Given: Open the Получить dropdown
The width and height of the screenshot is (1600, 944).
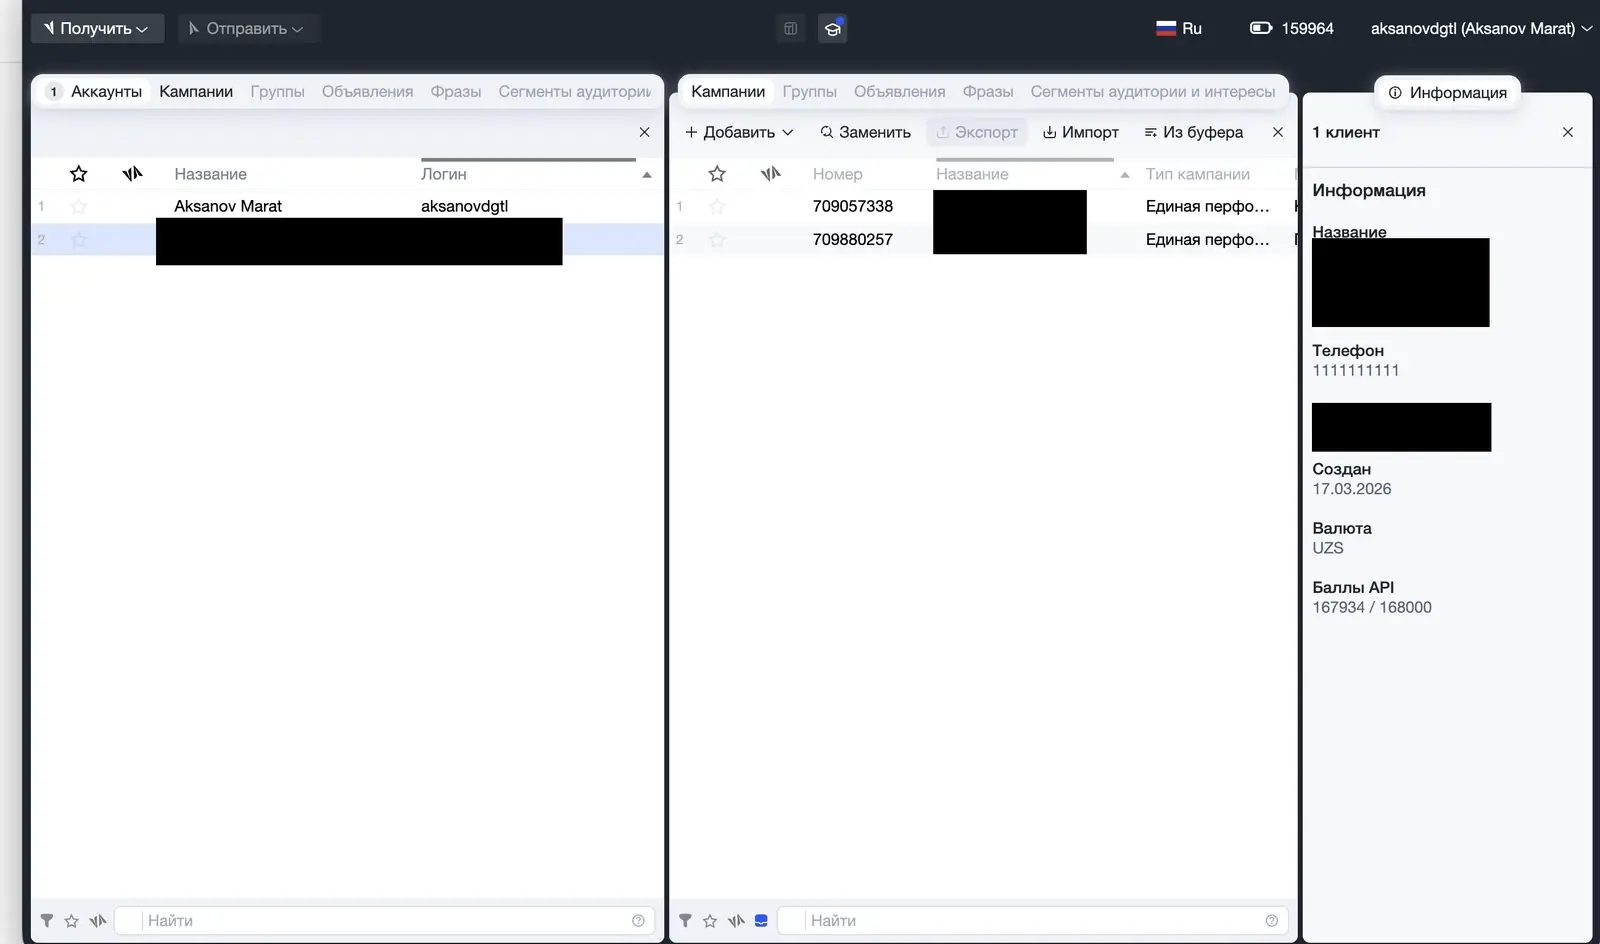Looking at the screenshot, I should 95,28.
